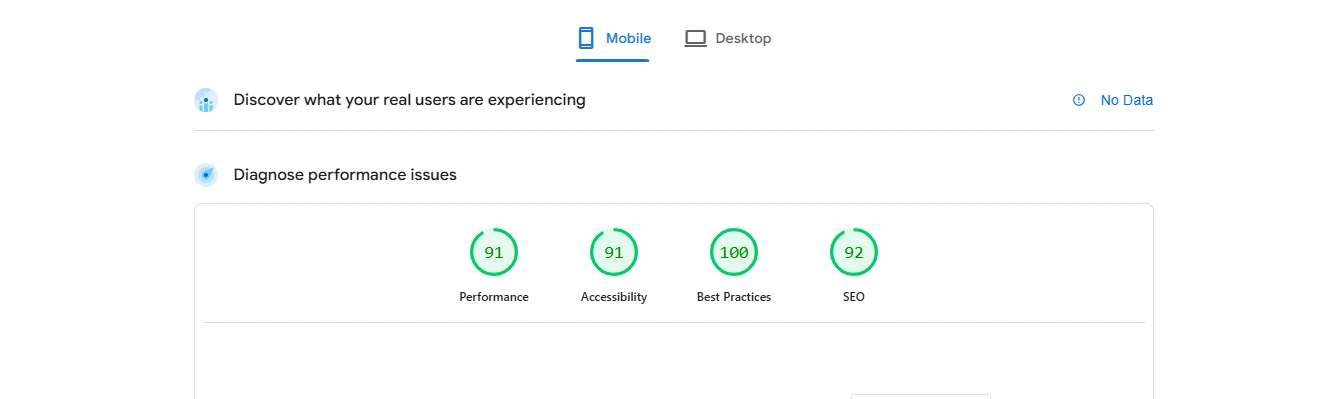Jump to the Performance label text

pos(494,297)
